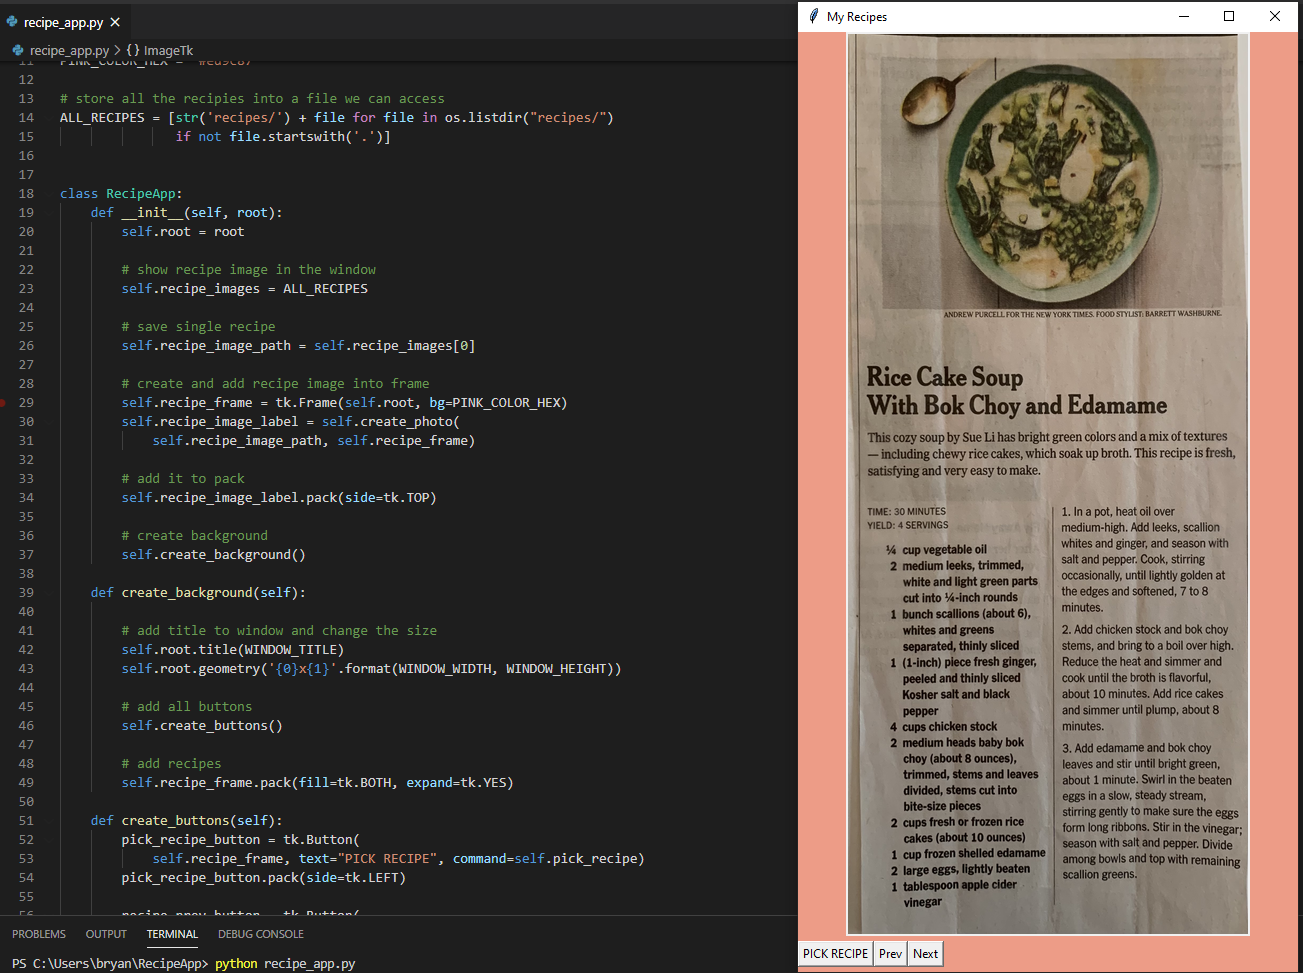Click the Prev button in My Recipes
Image resolution: width=1303 pixels, height=973 pixels.
click(x=891, y=954)
